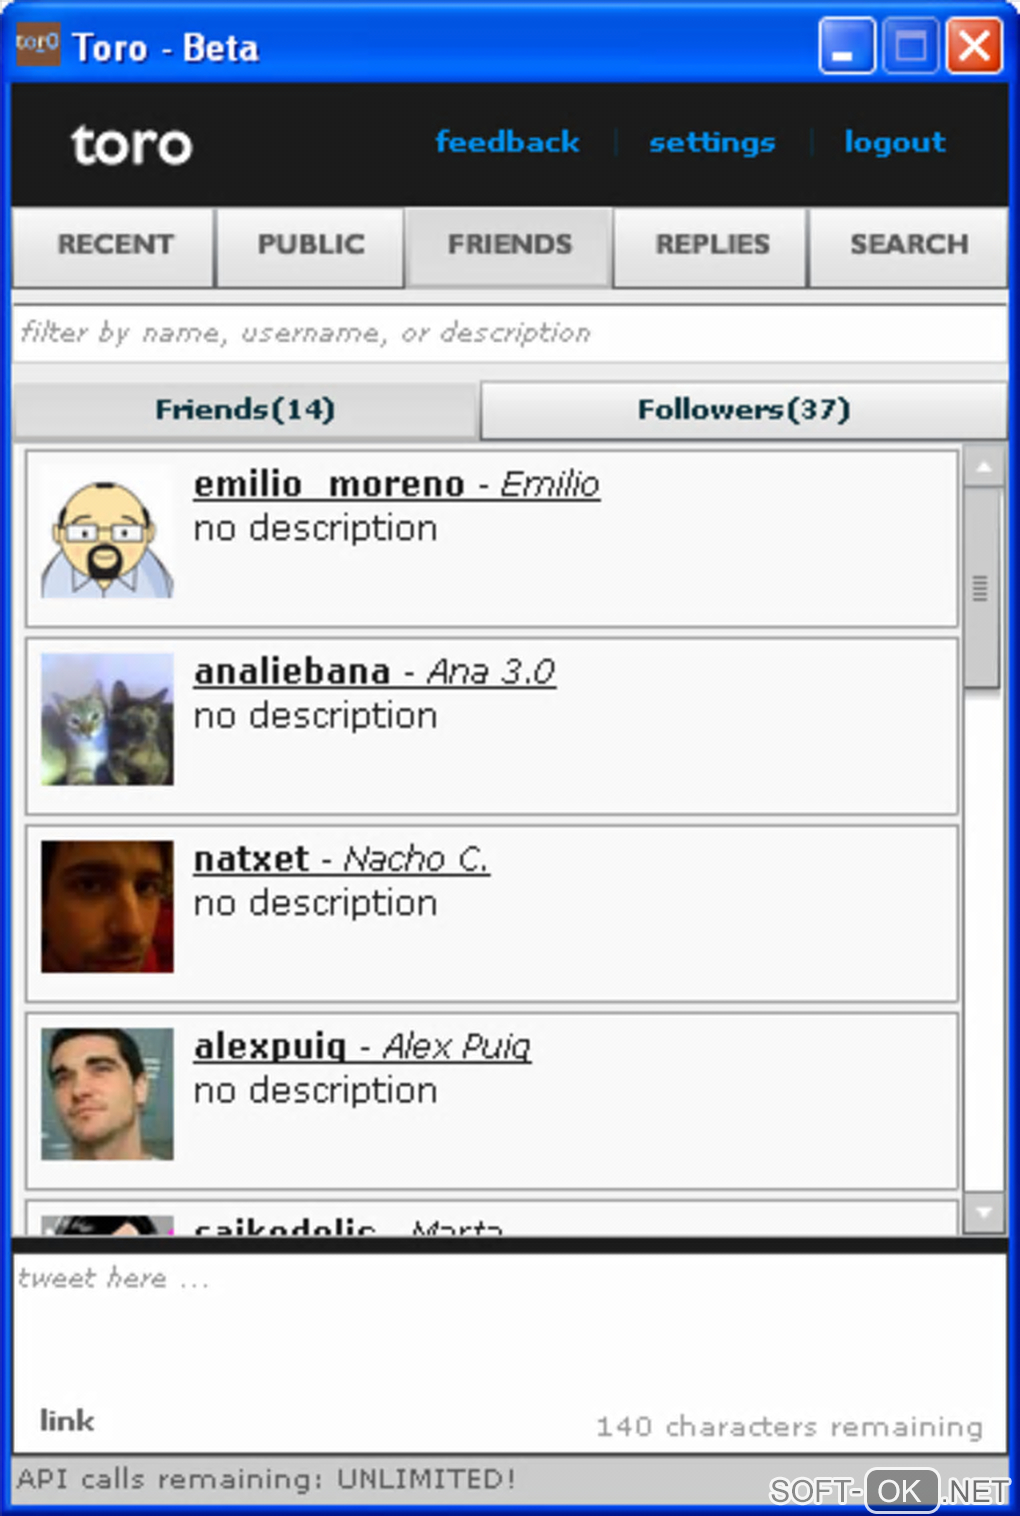The width and height of the screenshot is (1020, 1516).
Task: Switch to the PUBLIC tab
Action: coord(310,246)
